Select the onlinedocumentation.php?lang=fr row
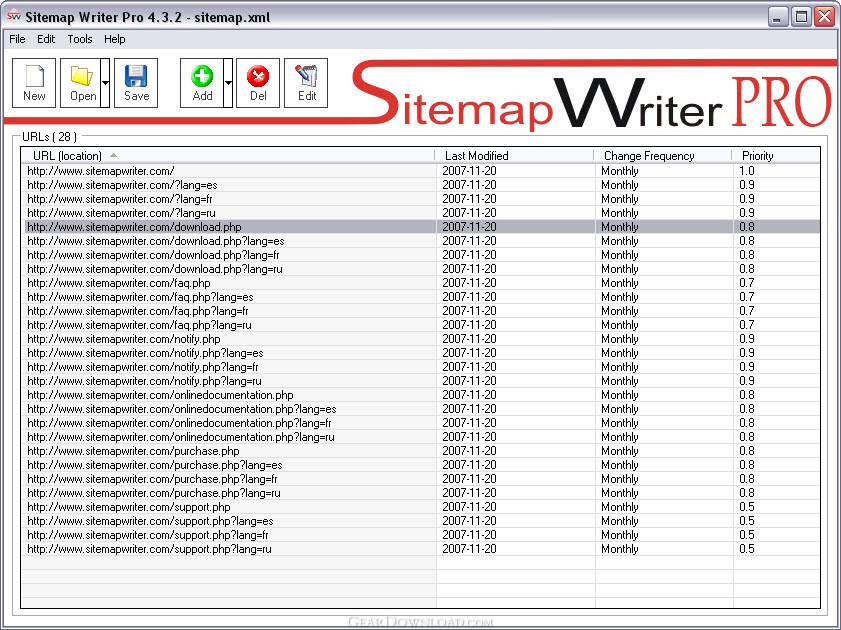 tap(420, 423)
